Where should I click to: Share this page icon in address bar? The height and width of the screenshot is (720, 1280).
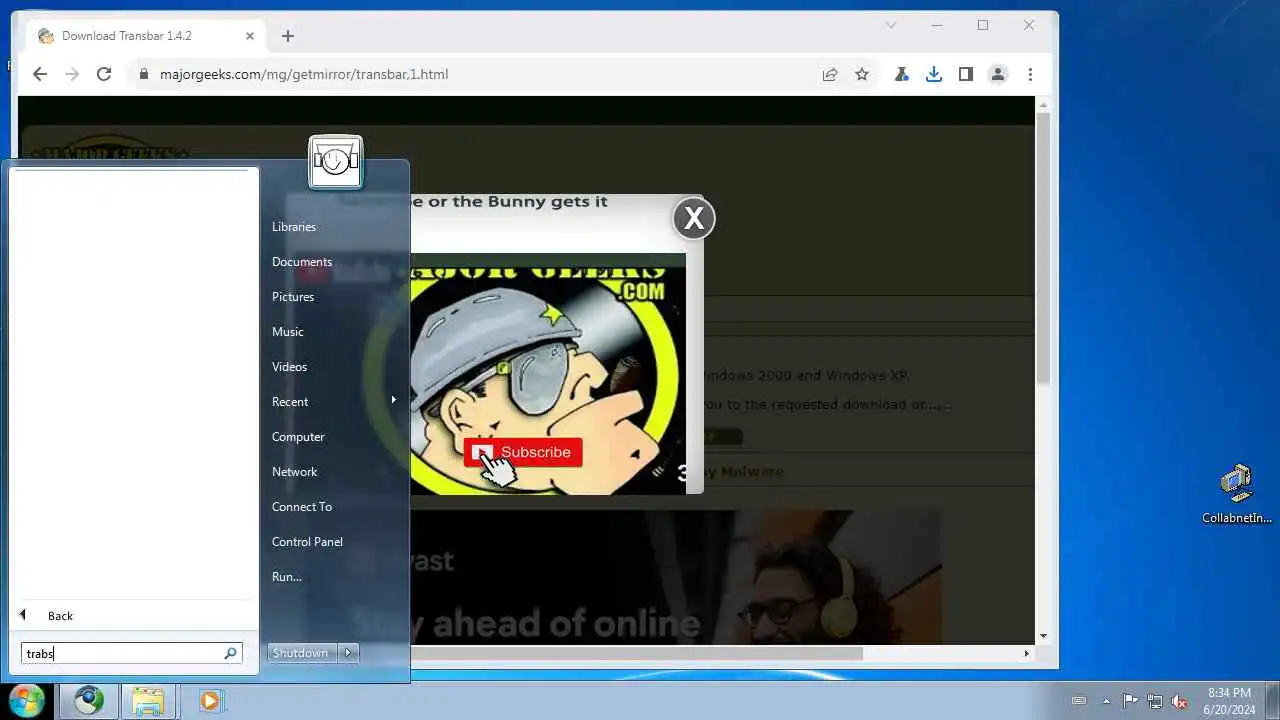[830, 74]
